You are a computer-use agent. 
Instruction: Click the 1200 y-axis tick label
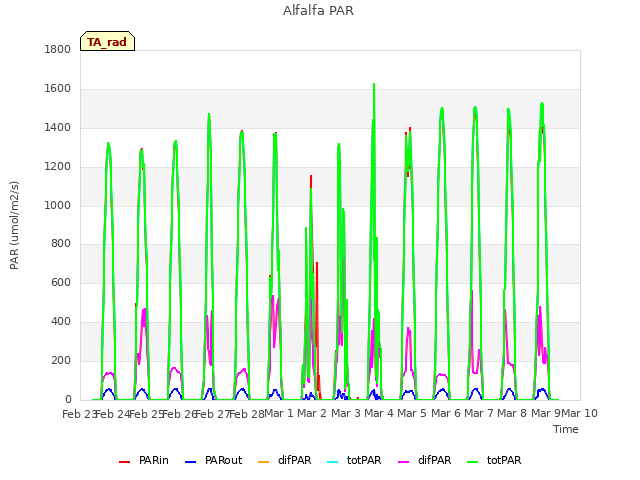click(58, 167)
